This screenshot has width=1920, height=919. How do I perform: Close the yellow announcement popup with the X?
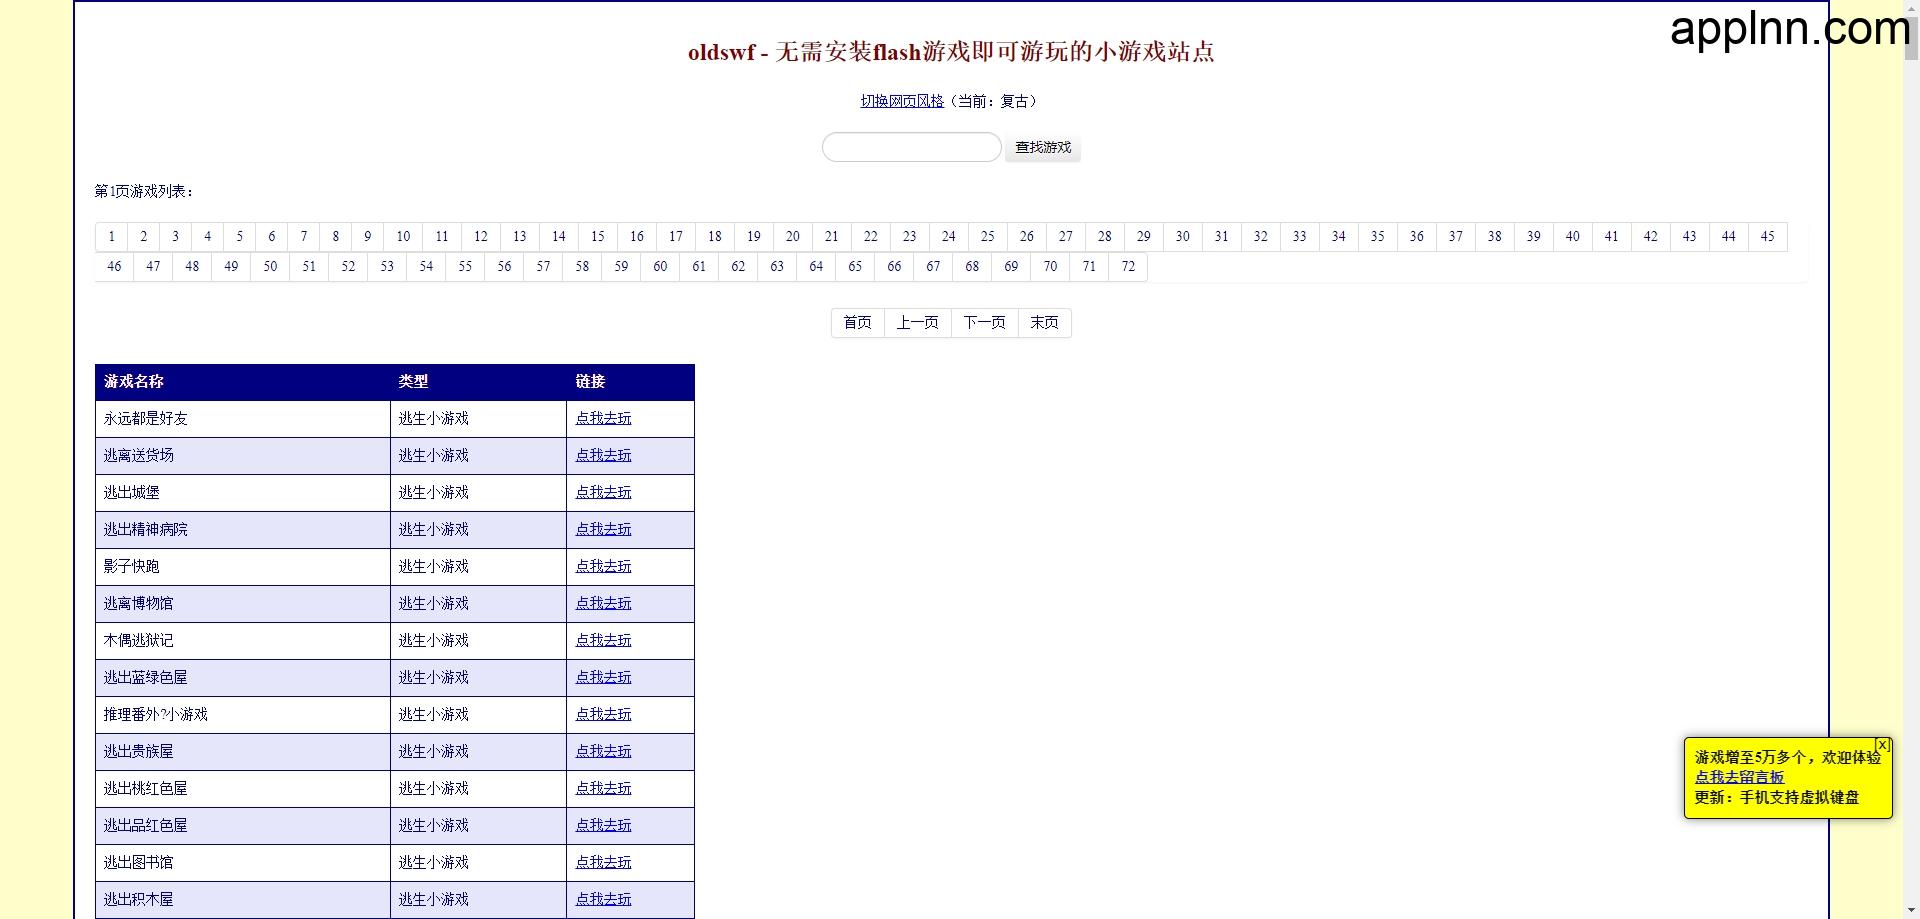tap(1882, 745)
